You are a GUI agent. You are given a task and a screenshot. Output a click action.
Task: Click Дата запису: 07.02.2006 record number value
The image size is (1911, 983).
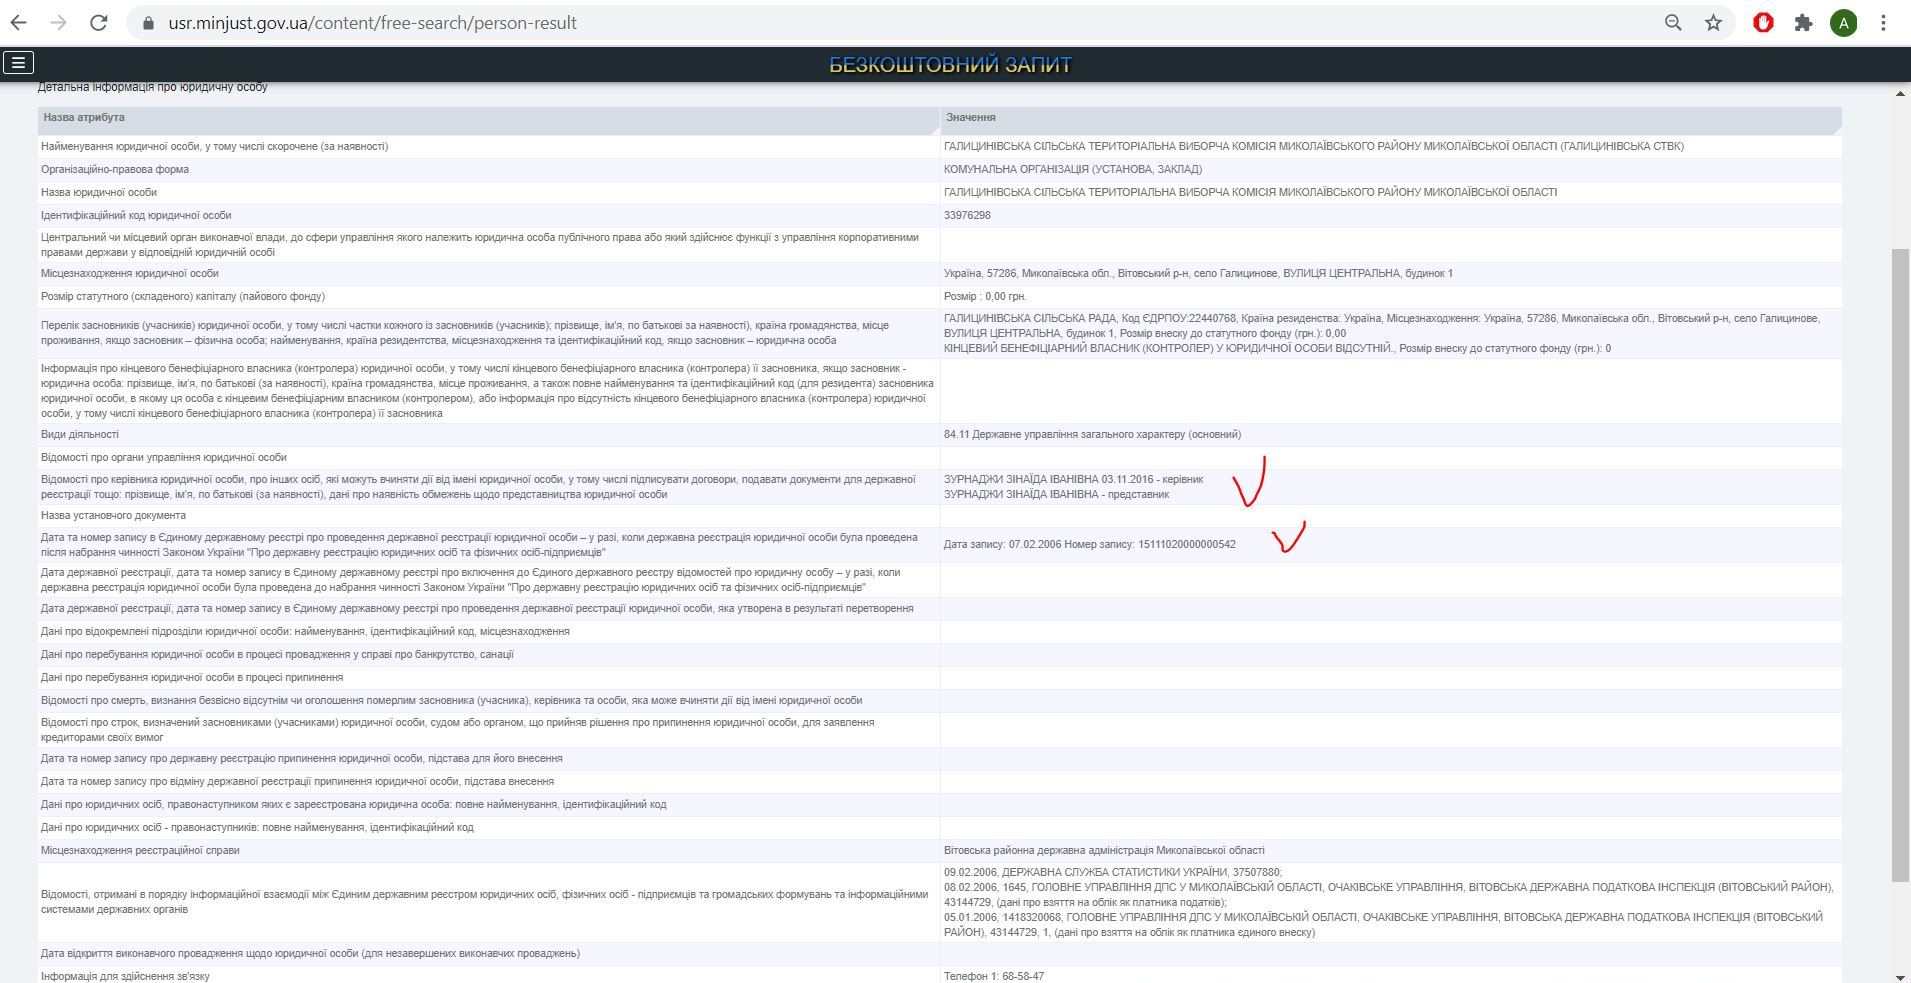click(1089, 544)
